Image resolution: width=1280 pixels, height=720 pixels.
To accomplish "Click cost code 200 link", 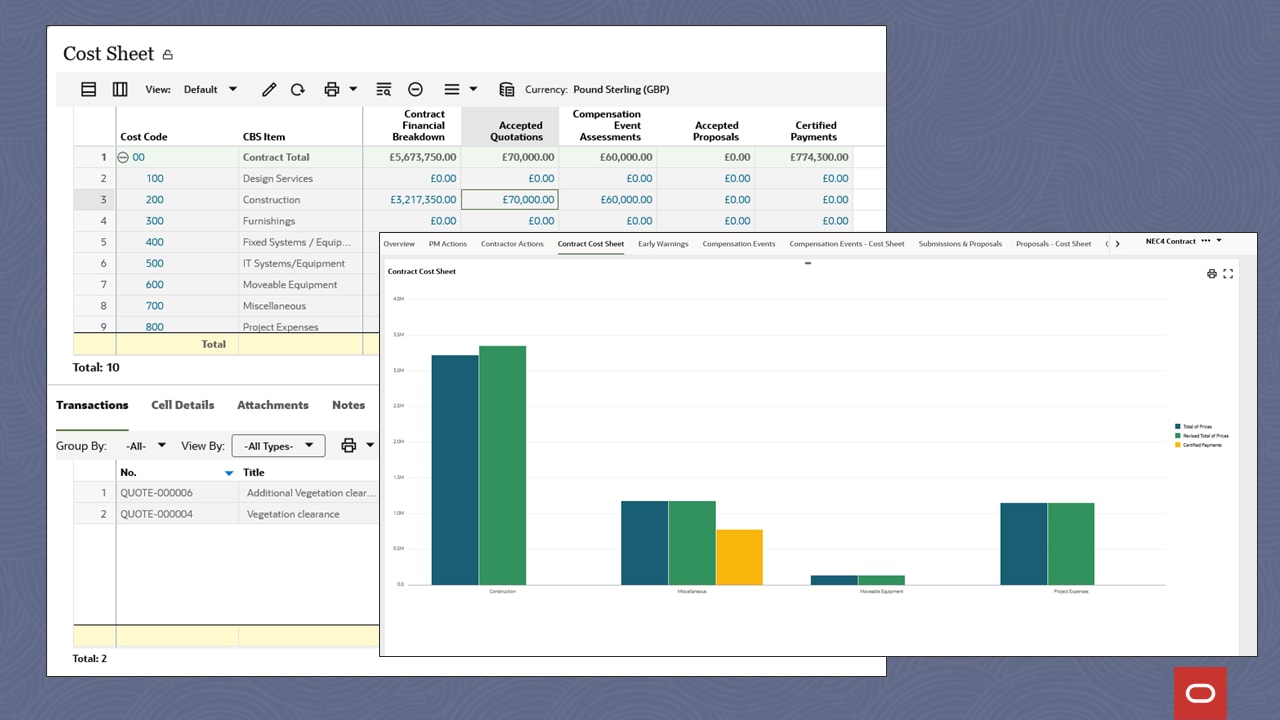I will click(154, 200).
